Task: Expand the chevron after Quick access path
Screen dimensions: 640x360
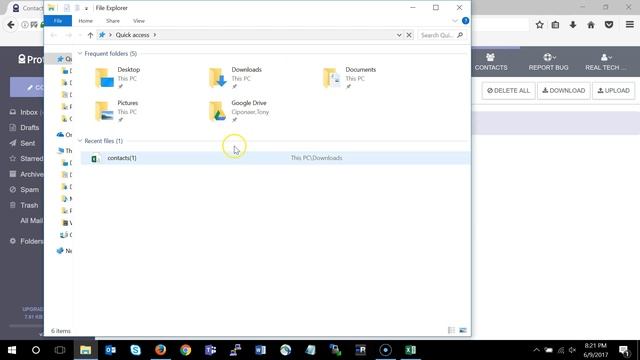Action: (155, 35)
